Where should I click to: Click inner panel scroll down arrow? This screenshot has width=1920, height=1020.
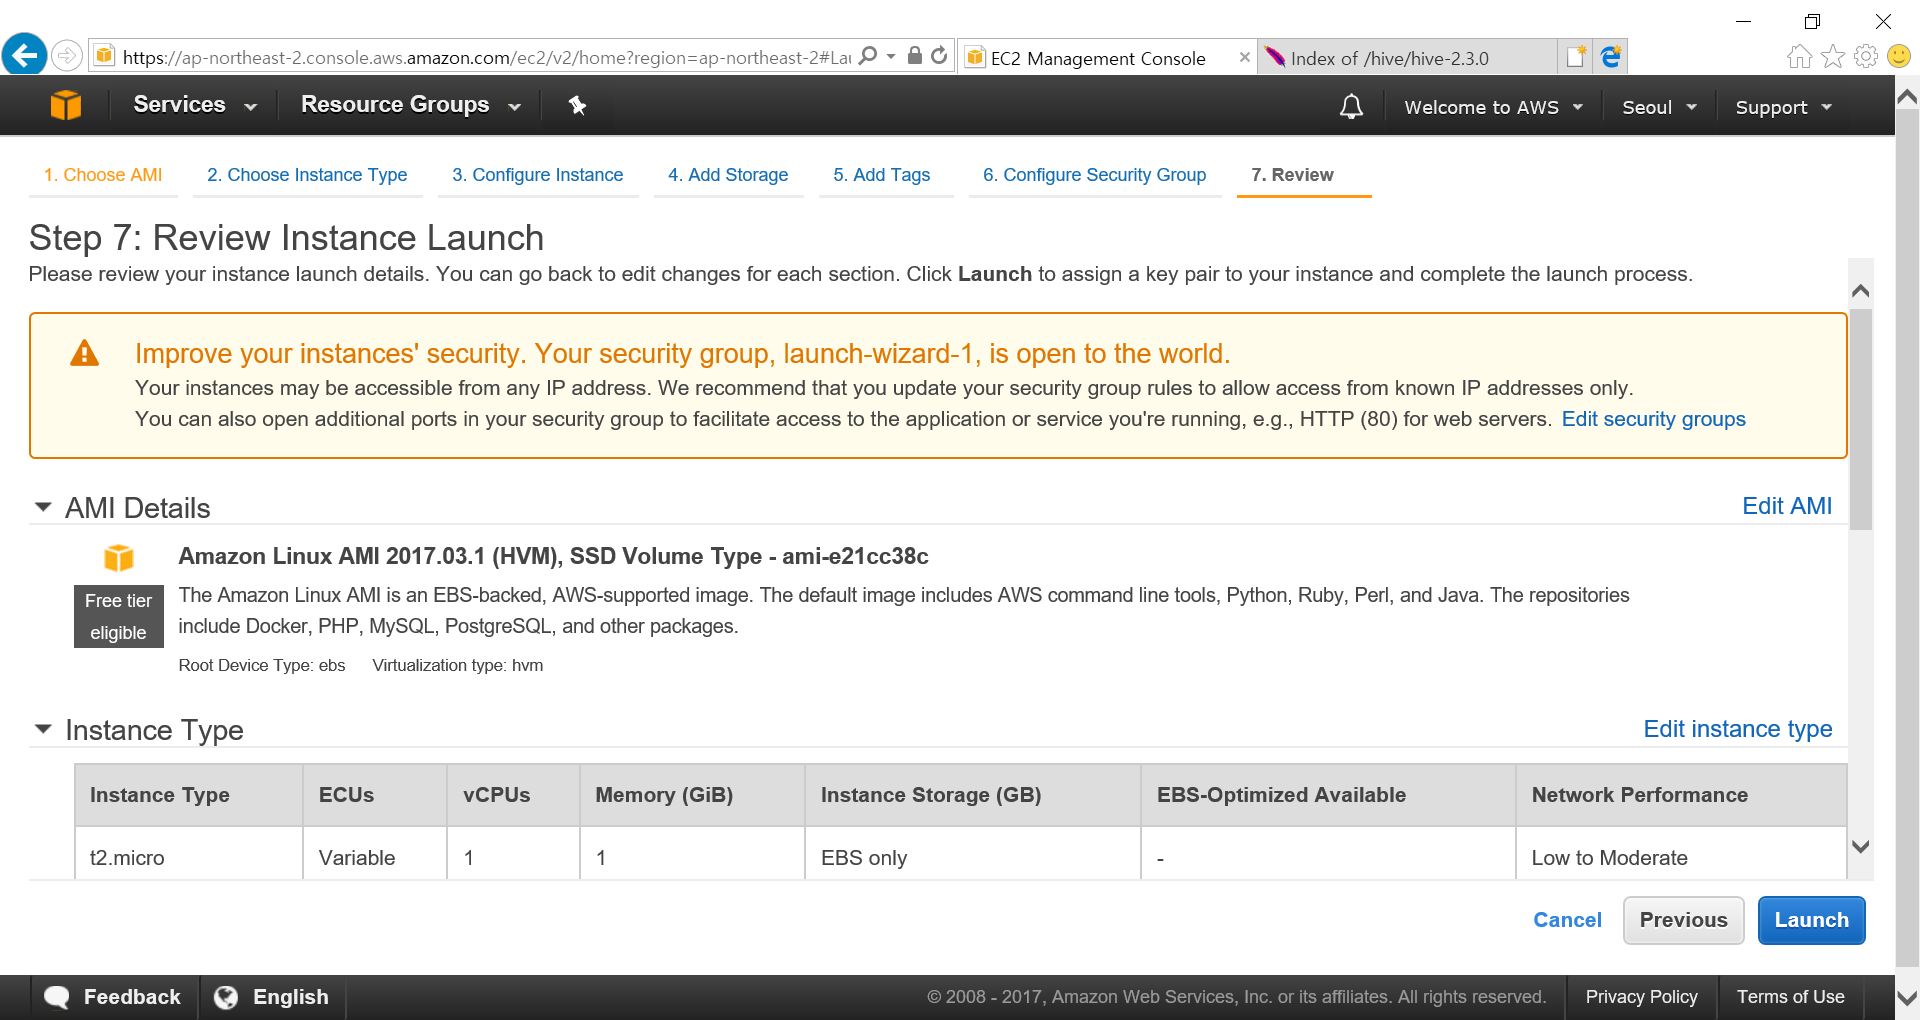click(x=1860, y=846)
